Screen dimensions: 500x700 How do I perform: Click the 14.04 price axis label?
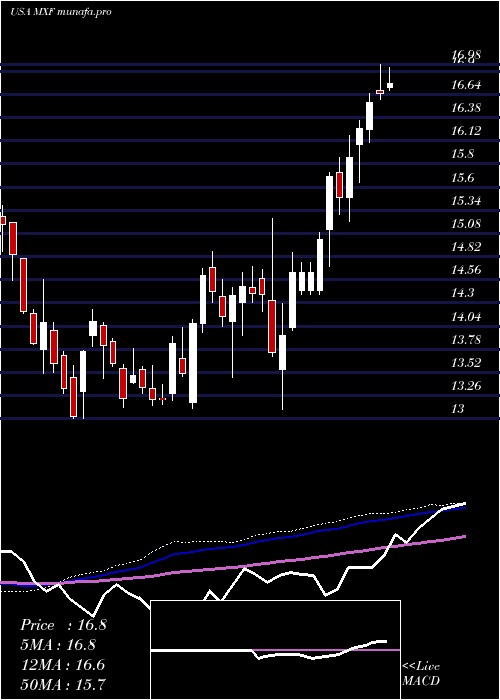[466, 317]
